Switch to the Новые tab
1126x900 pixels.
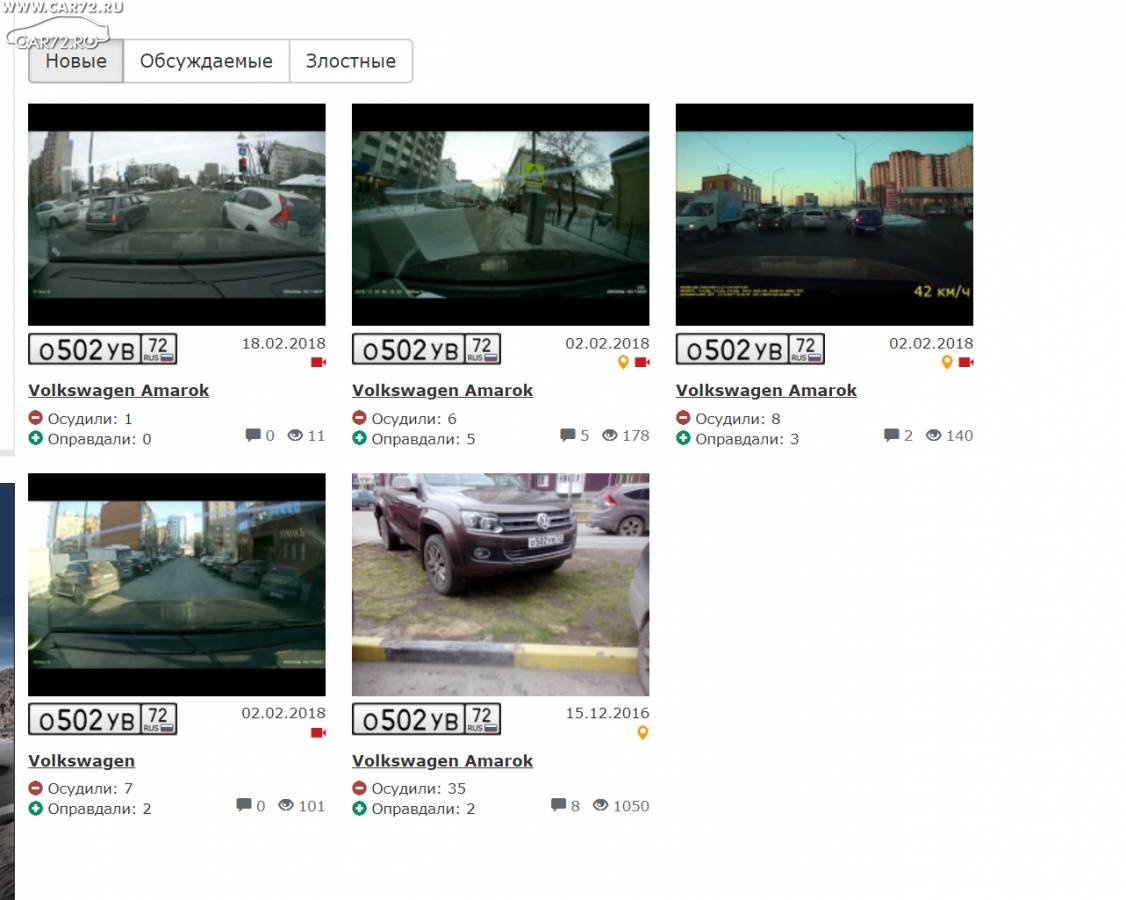coord(76,61)
